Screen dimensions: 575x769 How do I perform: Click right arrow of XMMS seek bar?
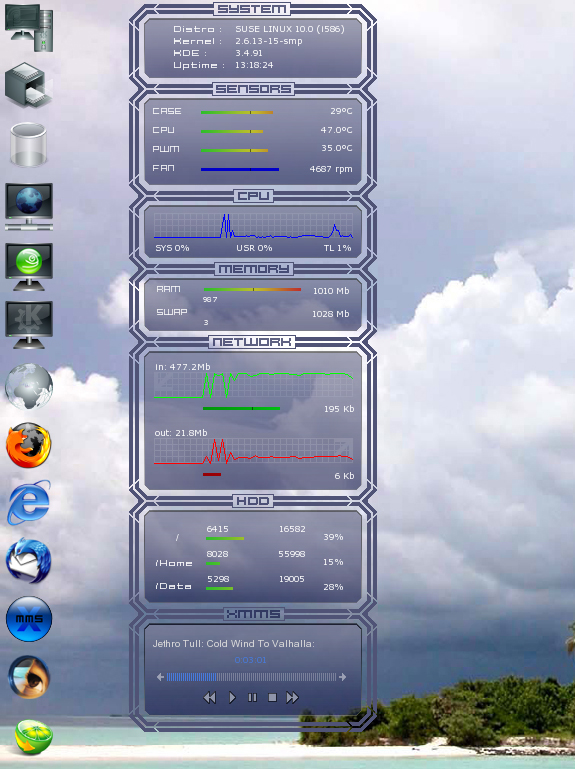(x=342, y=677)
